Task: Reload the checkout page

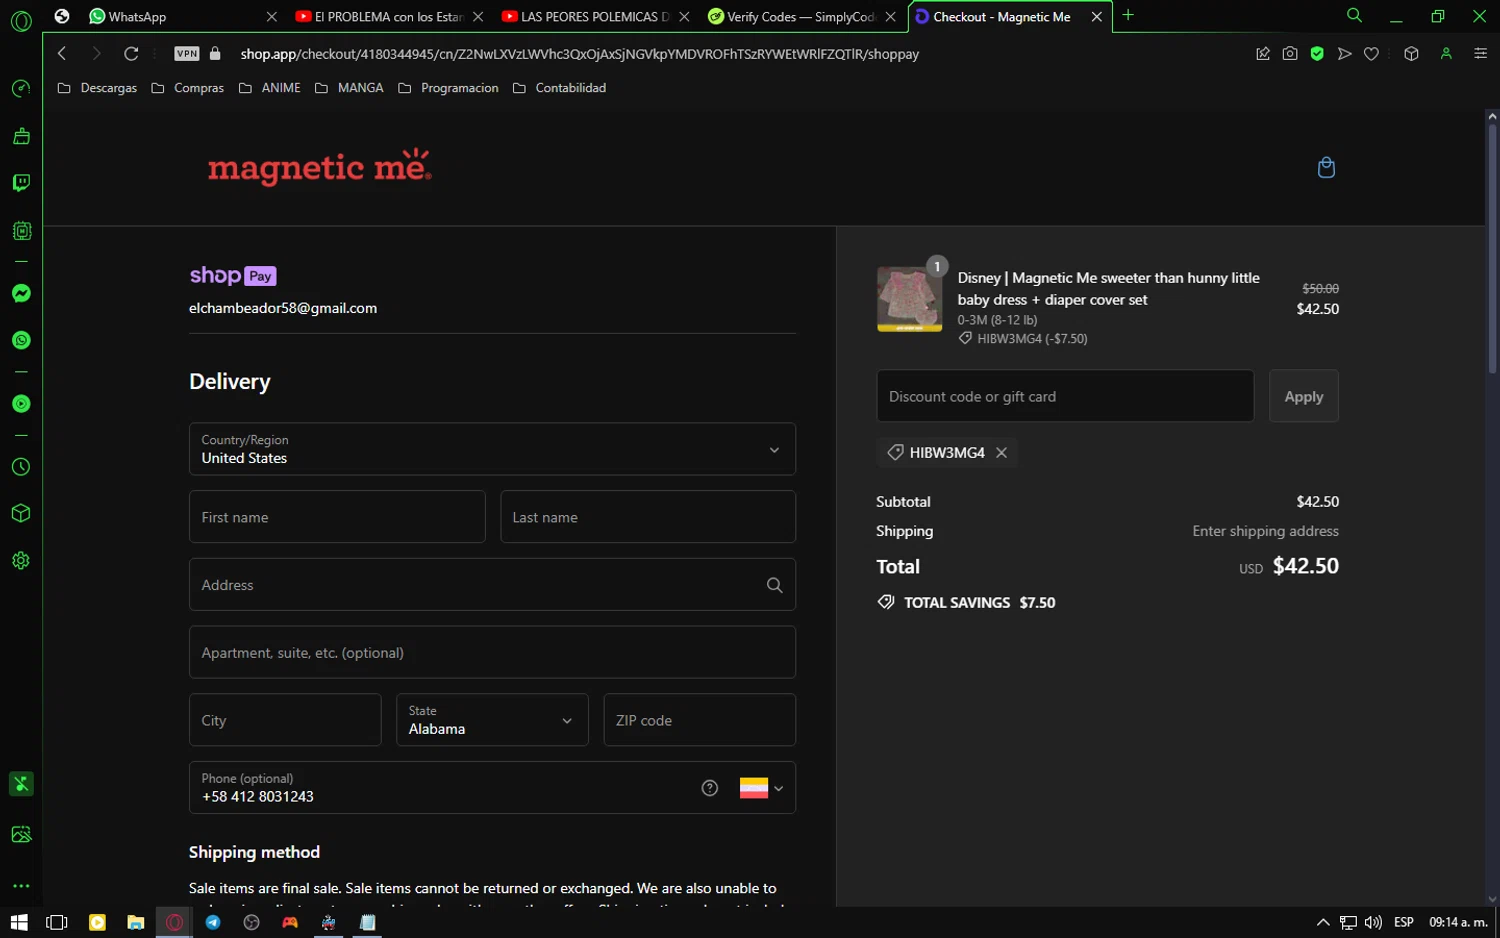Action: coord(131,54)
